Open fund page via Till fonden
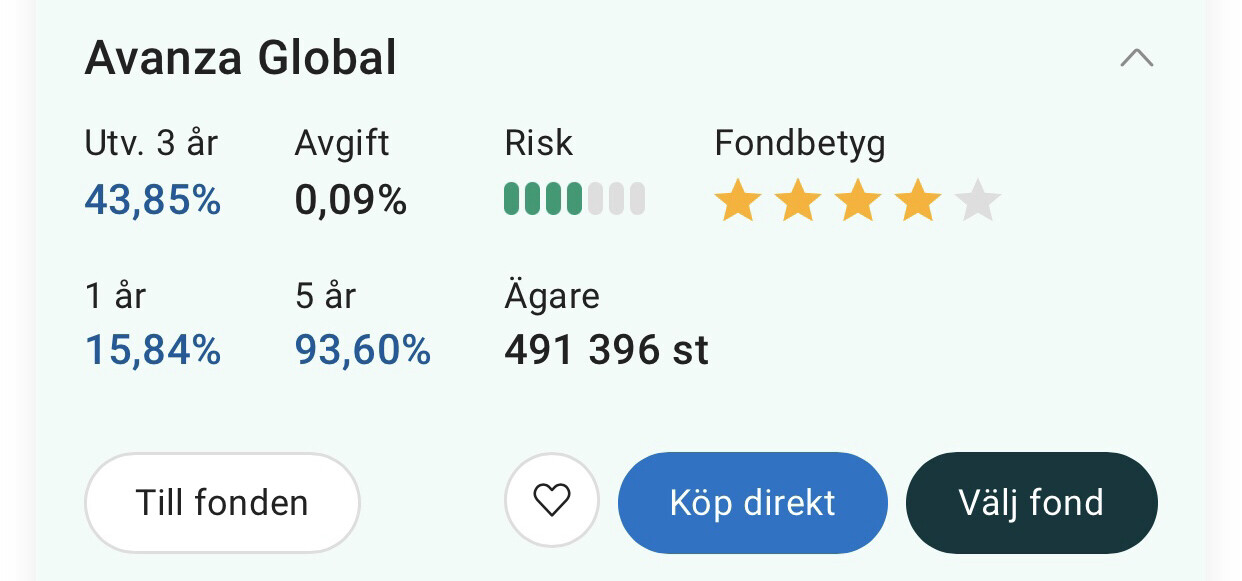 [x=222, y=502]
